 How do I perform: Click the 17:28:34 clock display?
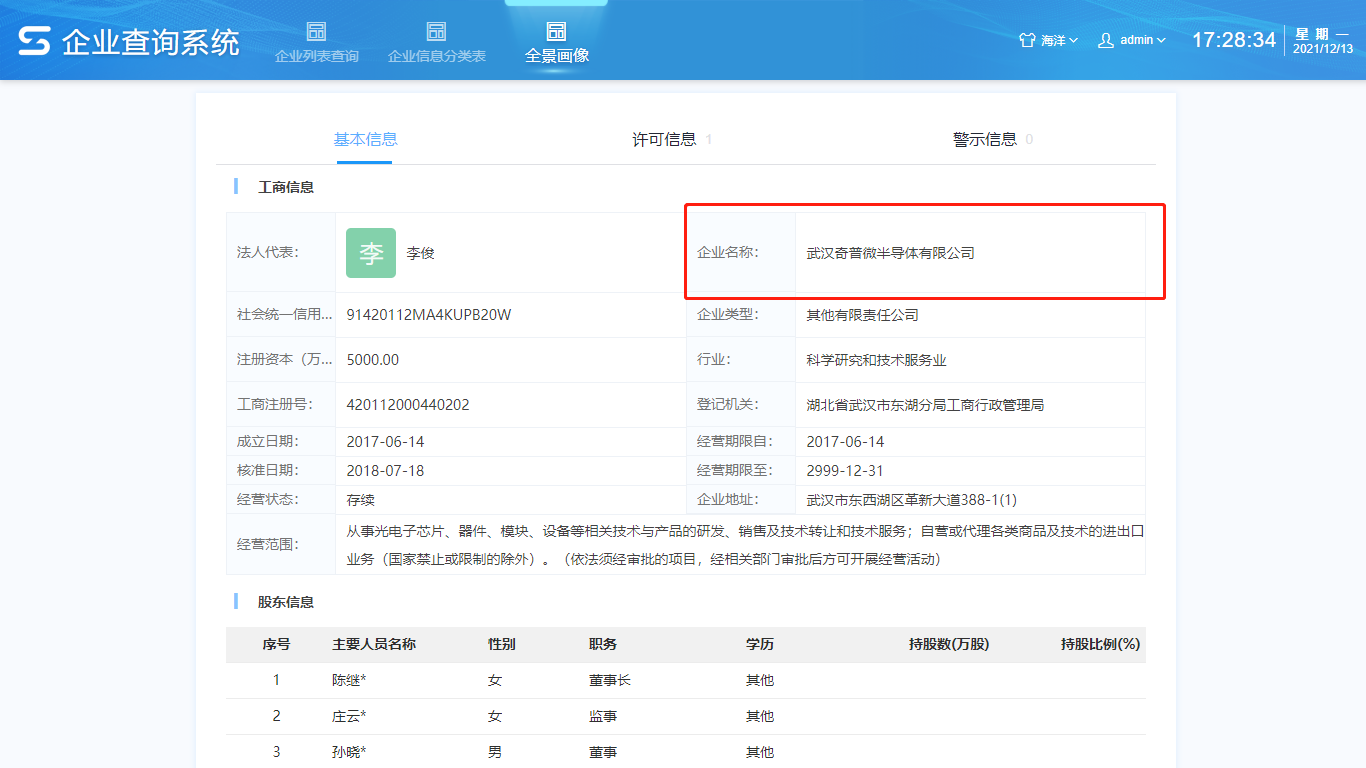1233,40
